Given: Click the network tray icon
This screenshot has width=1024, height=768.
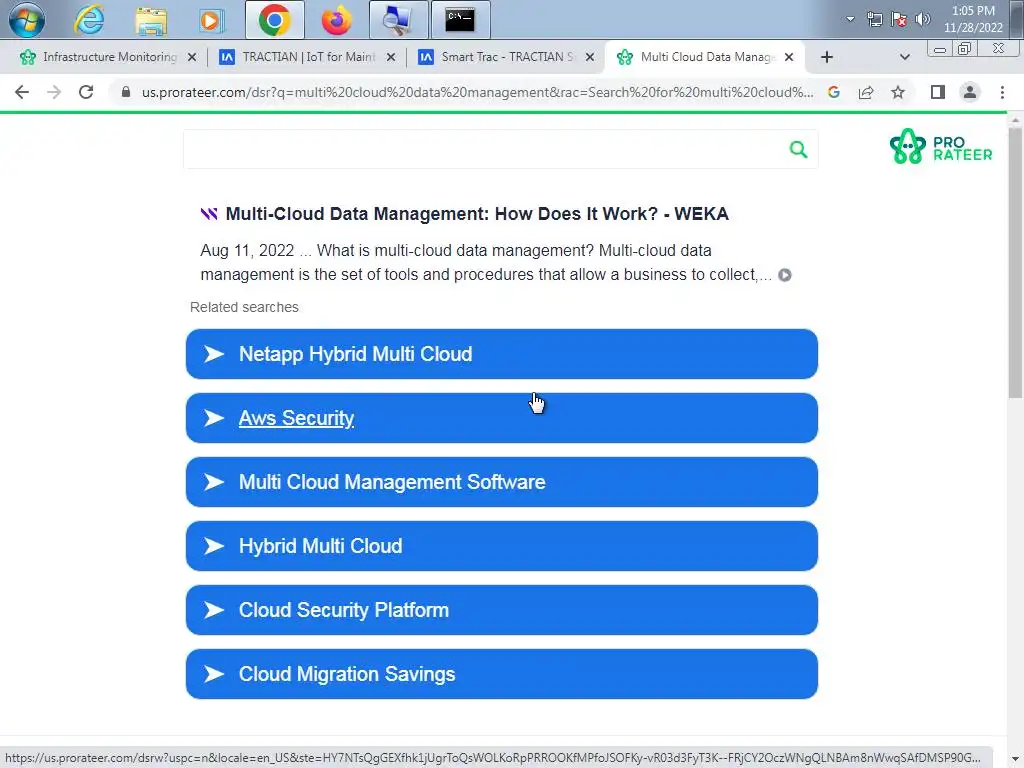Looking at the screenshot, I should pyautogui.click(x=874, y=19).
